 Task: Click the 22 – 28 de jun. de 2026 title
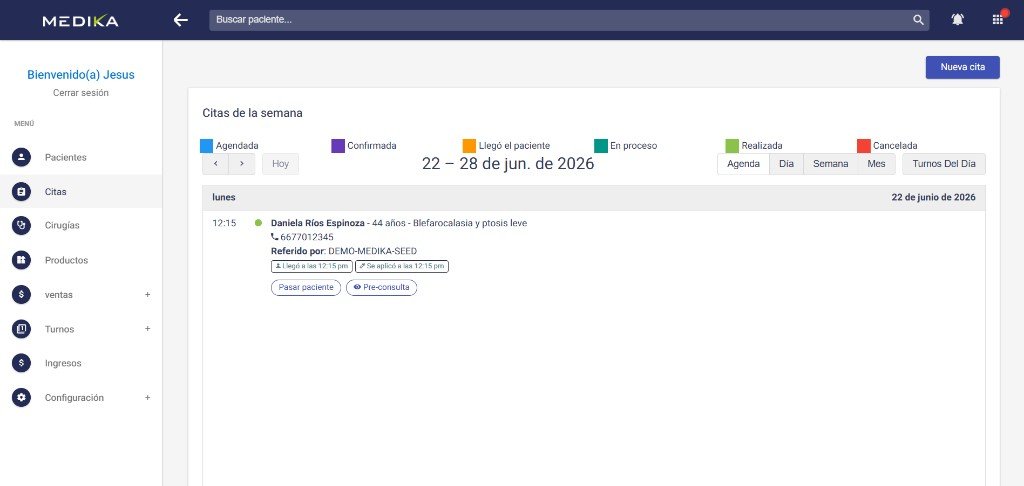(508, 164)
